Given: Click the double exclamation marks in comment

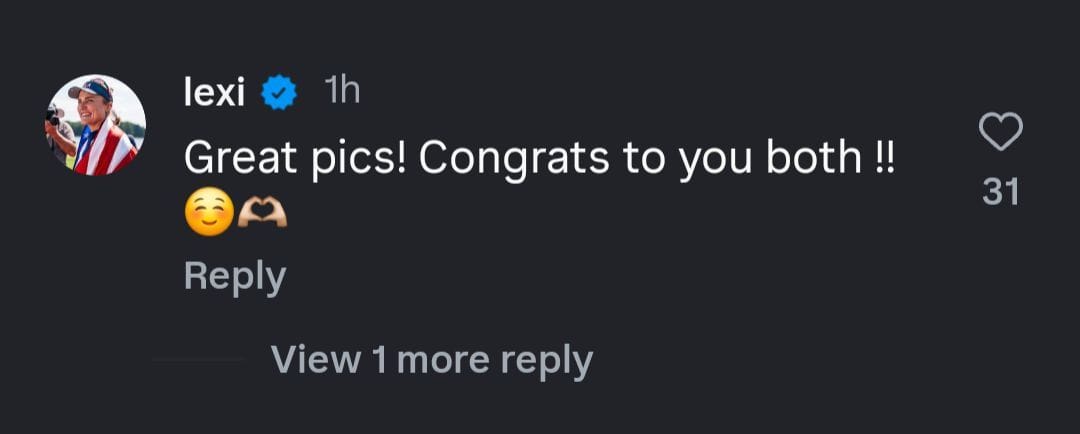Looking at the screenshot, I should [x=879, y=158].
